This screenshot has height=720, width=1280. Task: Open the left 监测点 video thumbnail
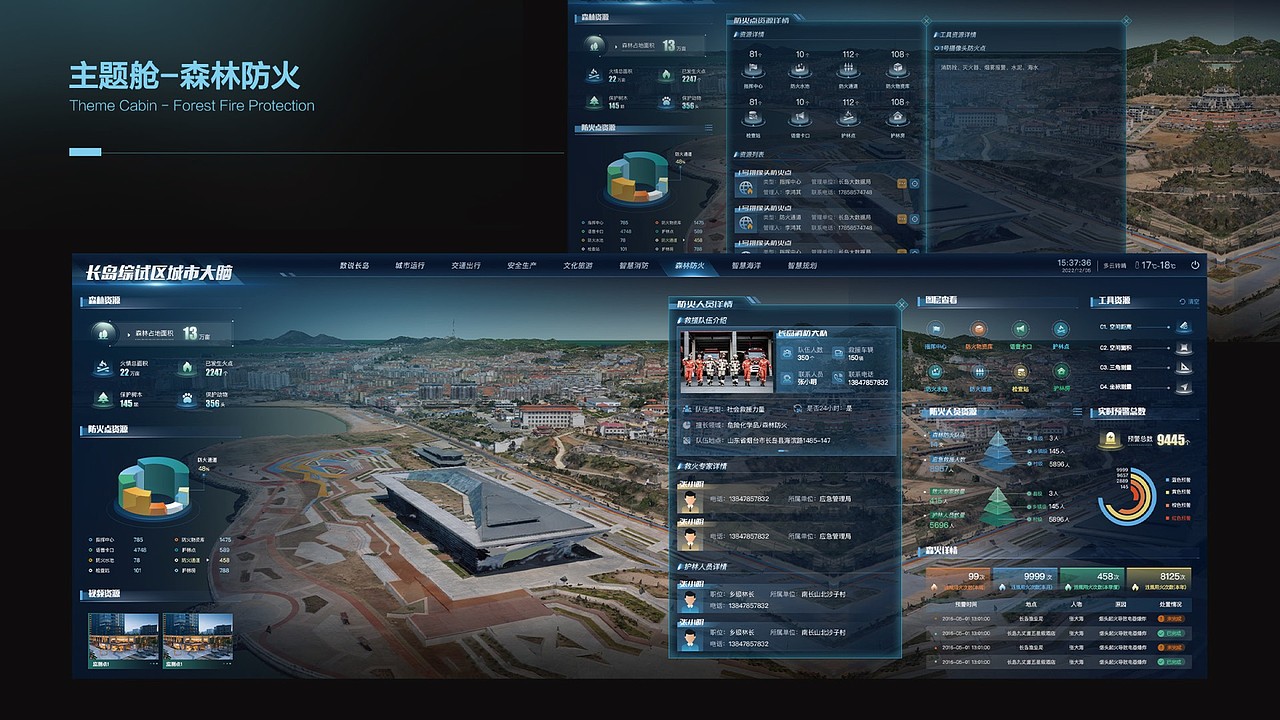pos(123,640)
